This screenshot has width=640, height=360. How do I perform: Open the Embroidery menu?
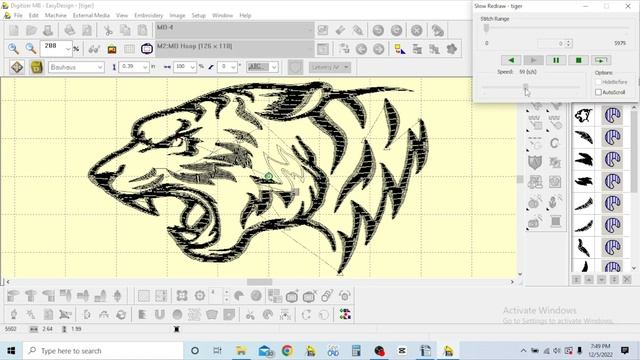pyautogui.click(x=148, y=16)
